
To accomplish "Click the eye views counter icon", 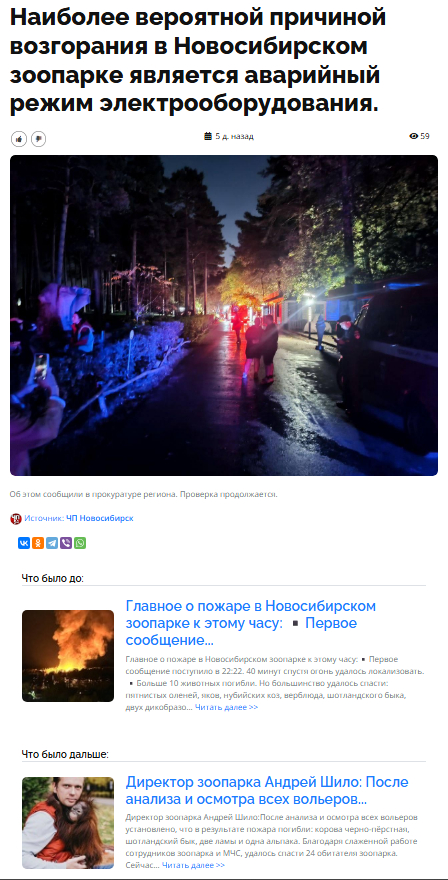I will tap(414, 136).
